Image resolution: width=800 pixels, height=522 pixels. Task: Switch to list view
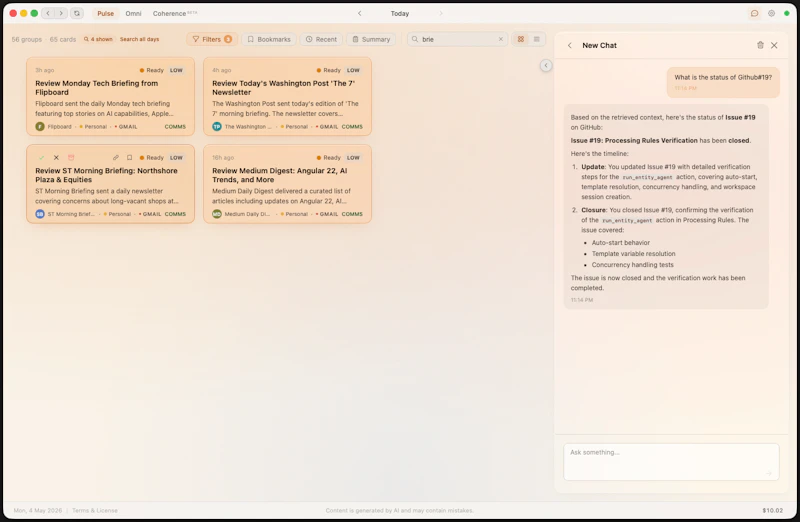pyautogui.click(x=536, y=39)
